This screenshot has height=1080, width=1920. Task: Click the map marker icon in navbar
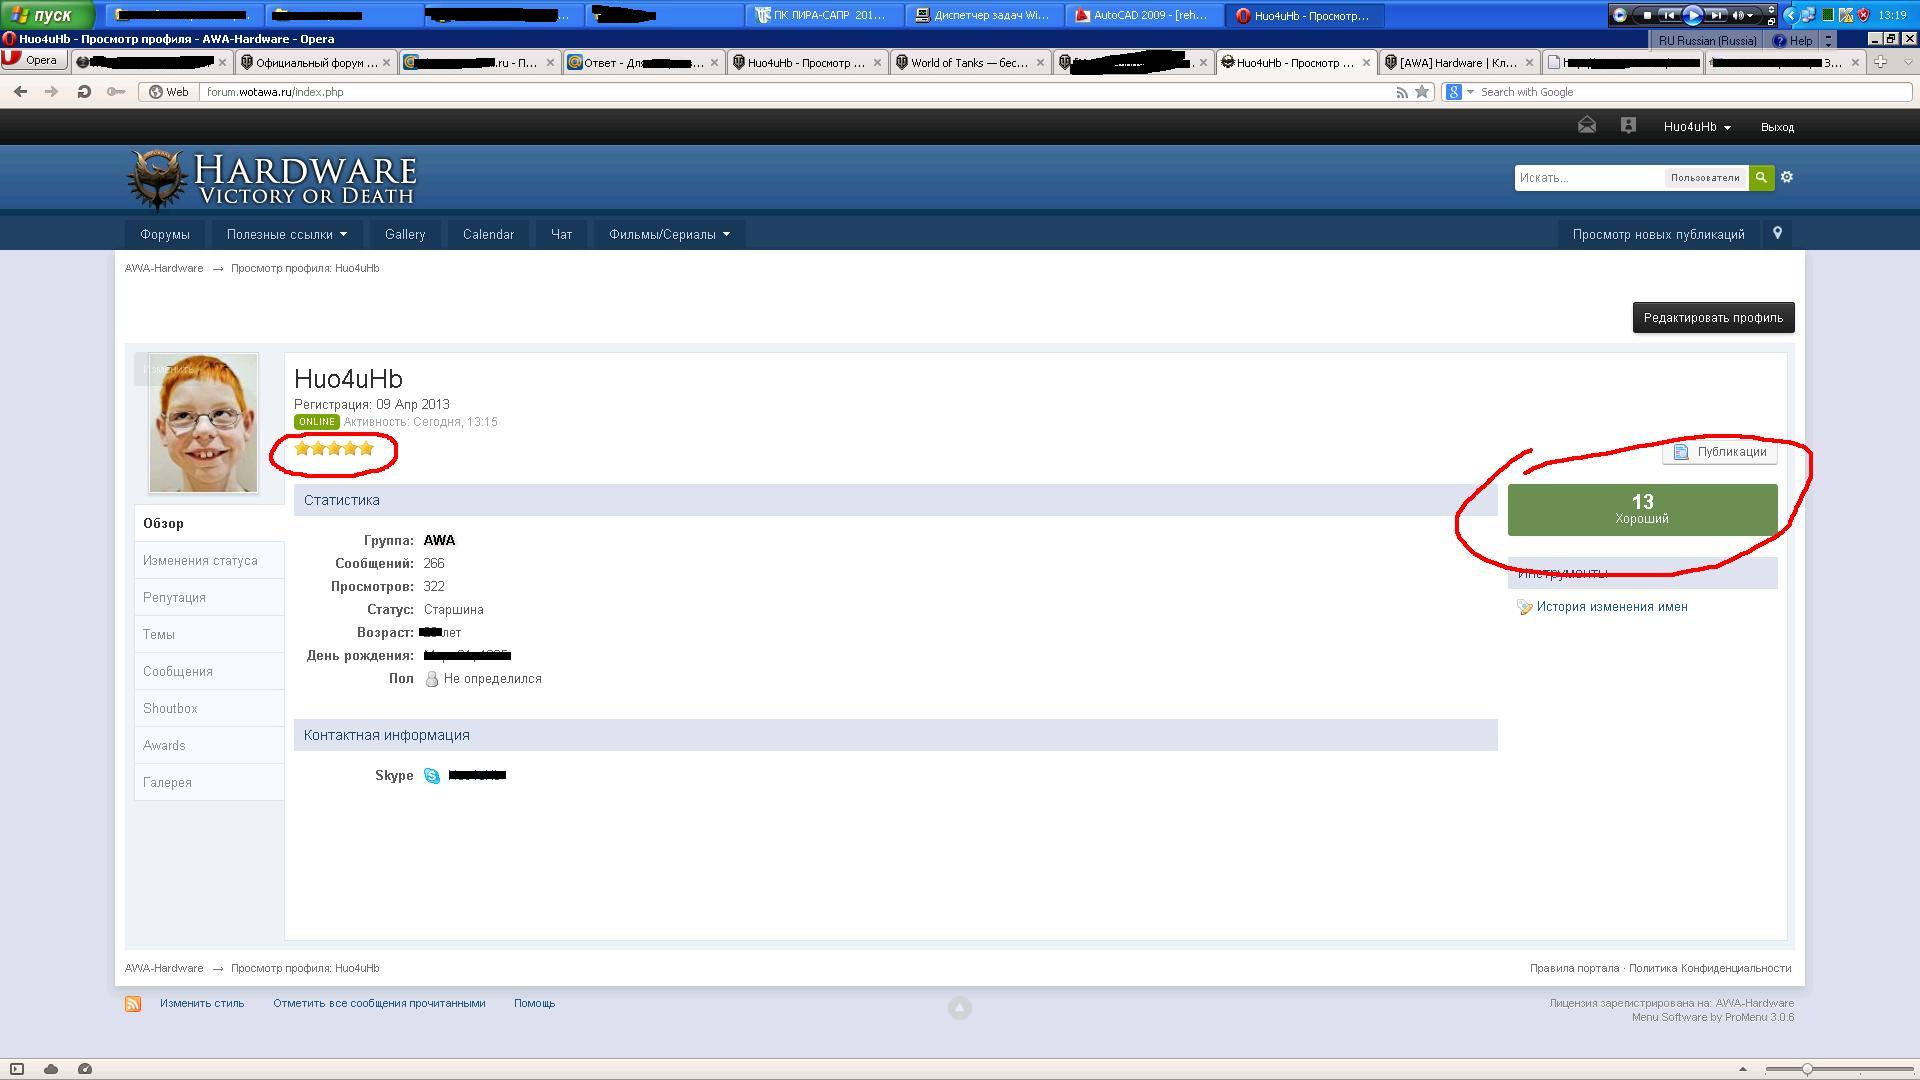[1777, 233]
